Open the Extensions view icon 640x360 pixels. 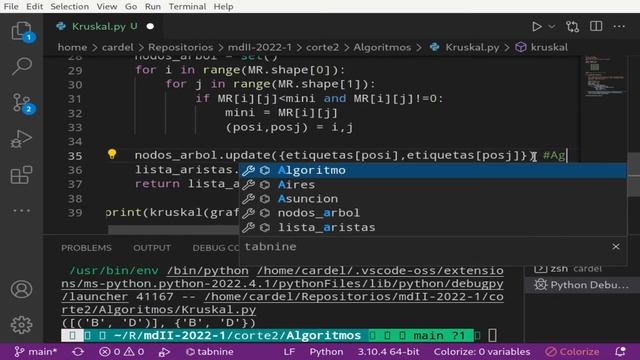21,175
